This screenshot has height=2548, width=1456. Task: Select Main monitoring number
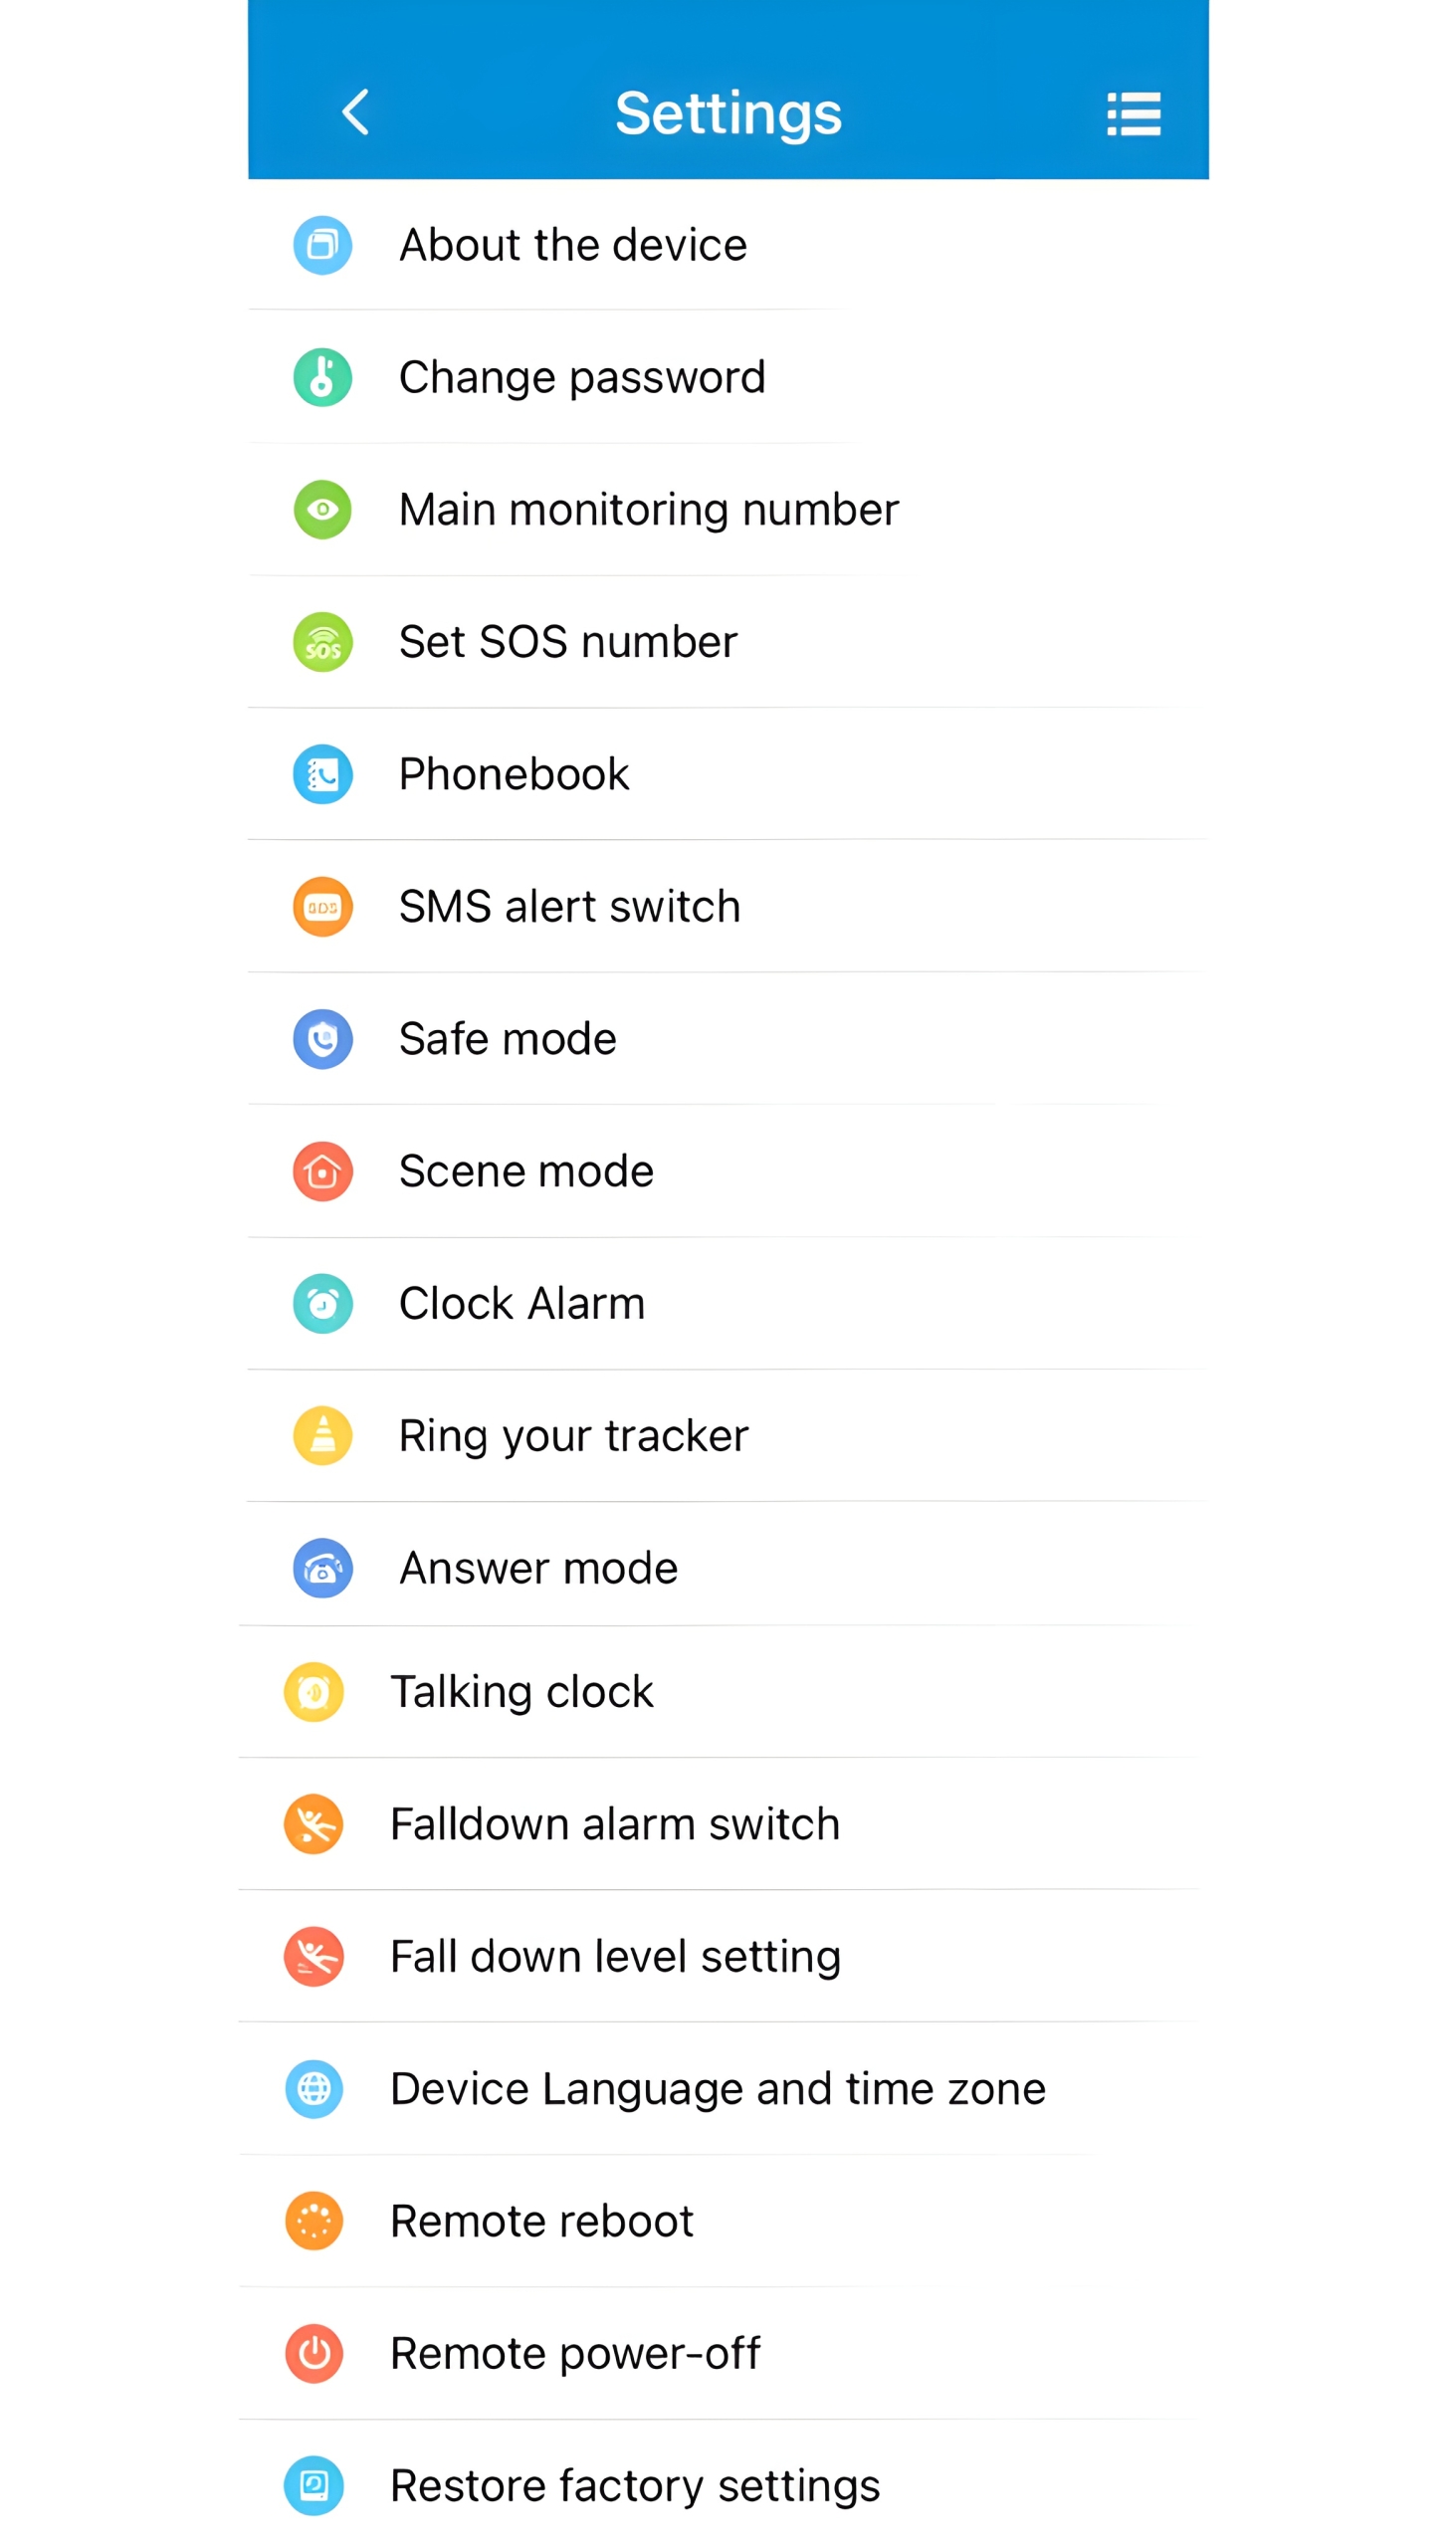(648, 510)
